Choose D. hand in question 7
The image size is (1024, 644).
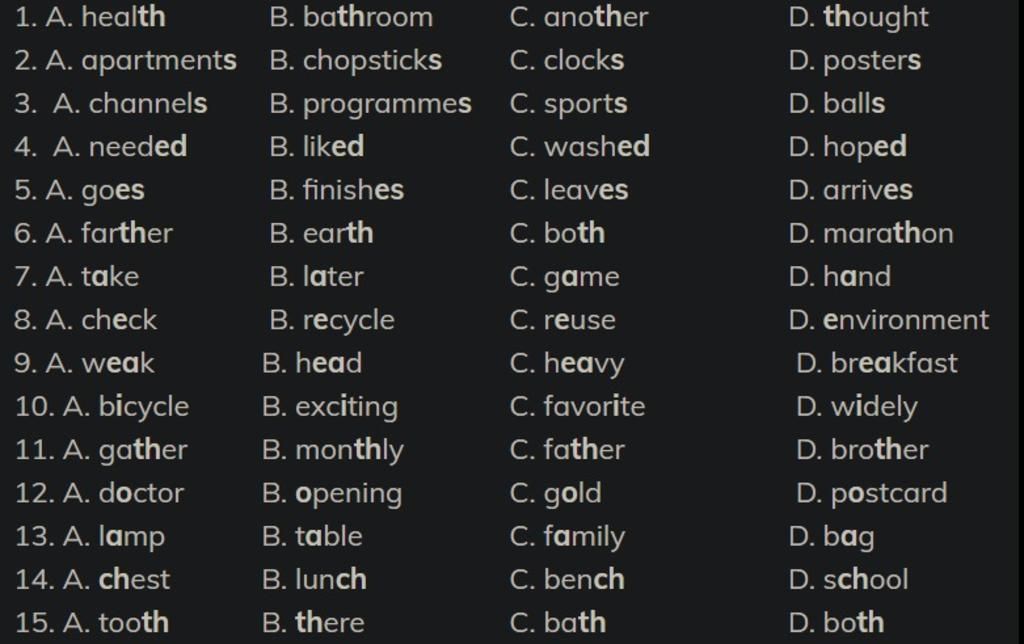(840, 276)
